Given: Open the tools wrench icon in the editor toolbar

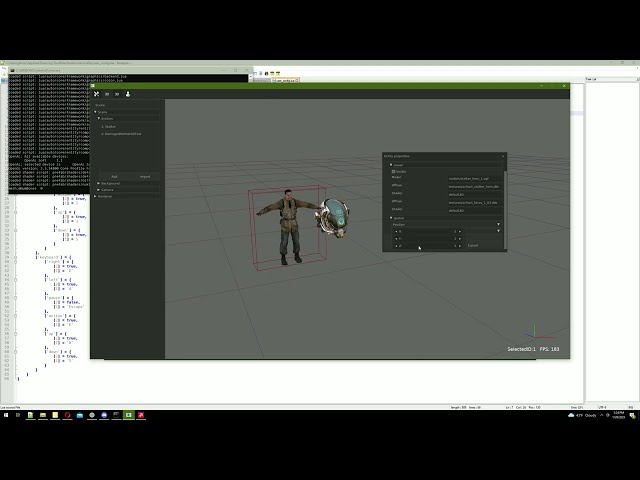Looking at the screenshot, I should (97, 94).
